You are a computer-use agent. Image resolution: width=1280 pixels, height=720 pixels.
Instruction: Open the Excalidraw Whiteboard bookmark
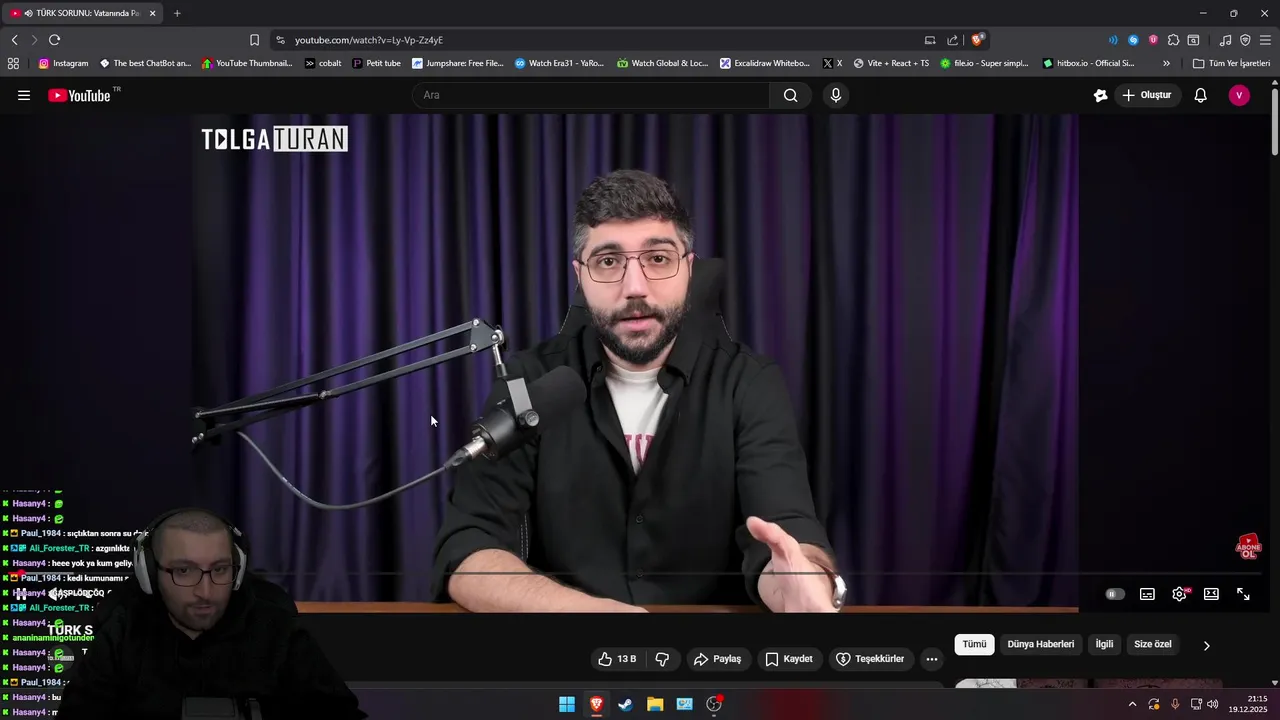(x=765, y=63)
